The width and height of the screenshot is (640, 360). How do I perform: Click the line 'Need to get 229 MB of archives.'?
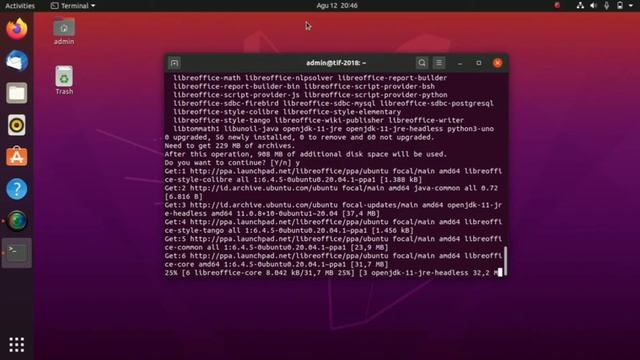(x=230, y=146)
